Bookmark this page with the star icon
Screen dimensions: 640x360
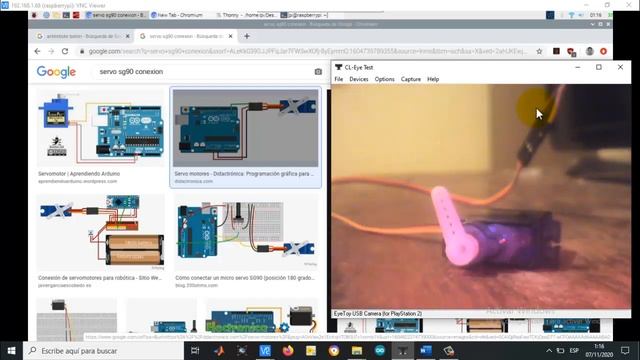click(540, 51)
